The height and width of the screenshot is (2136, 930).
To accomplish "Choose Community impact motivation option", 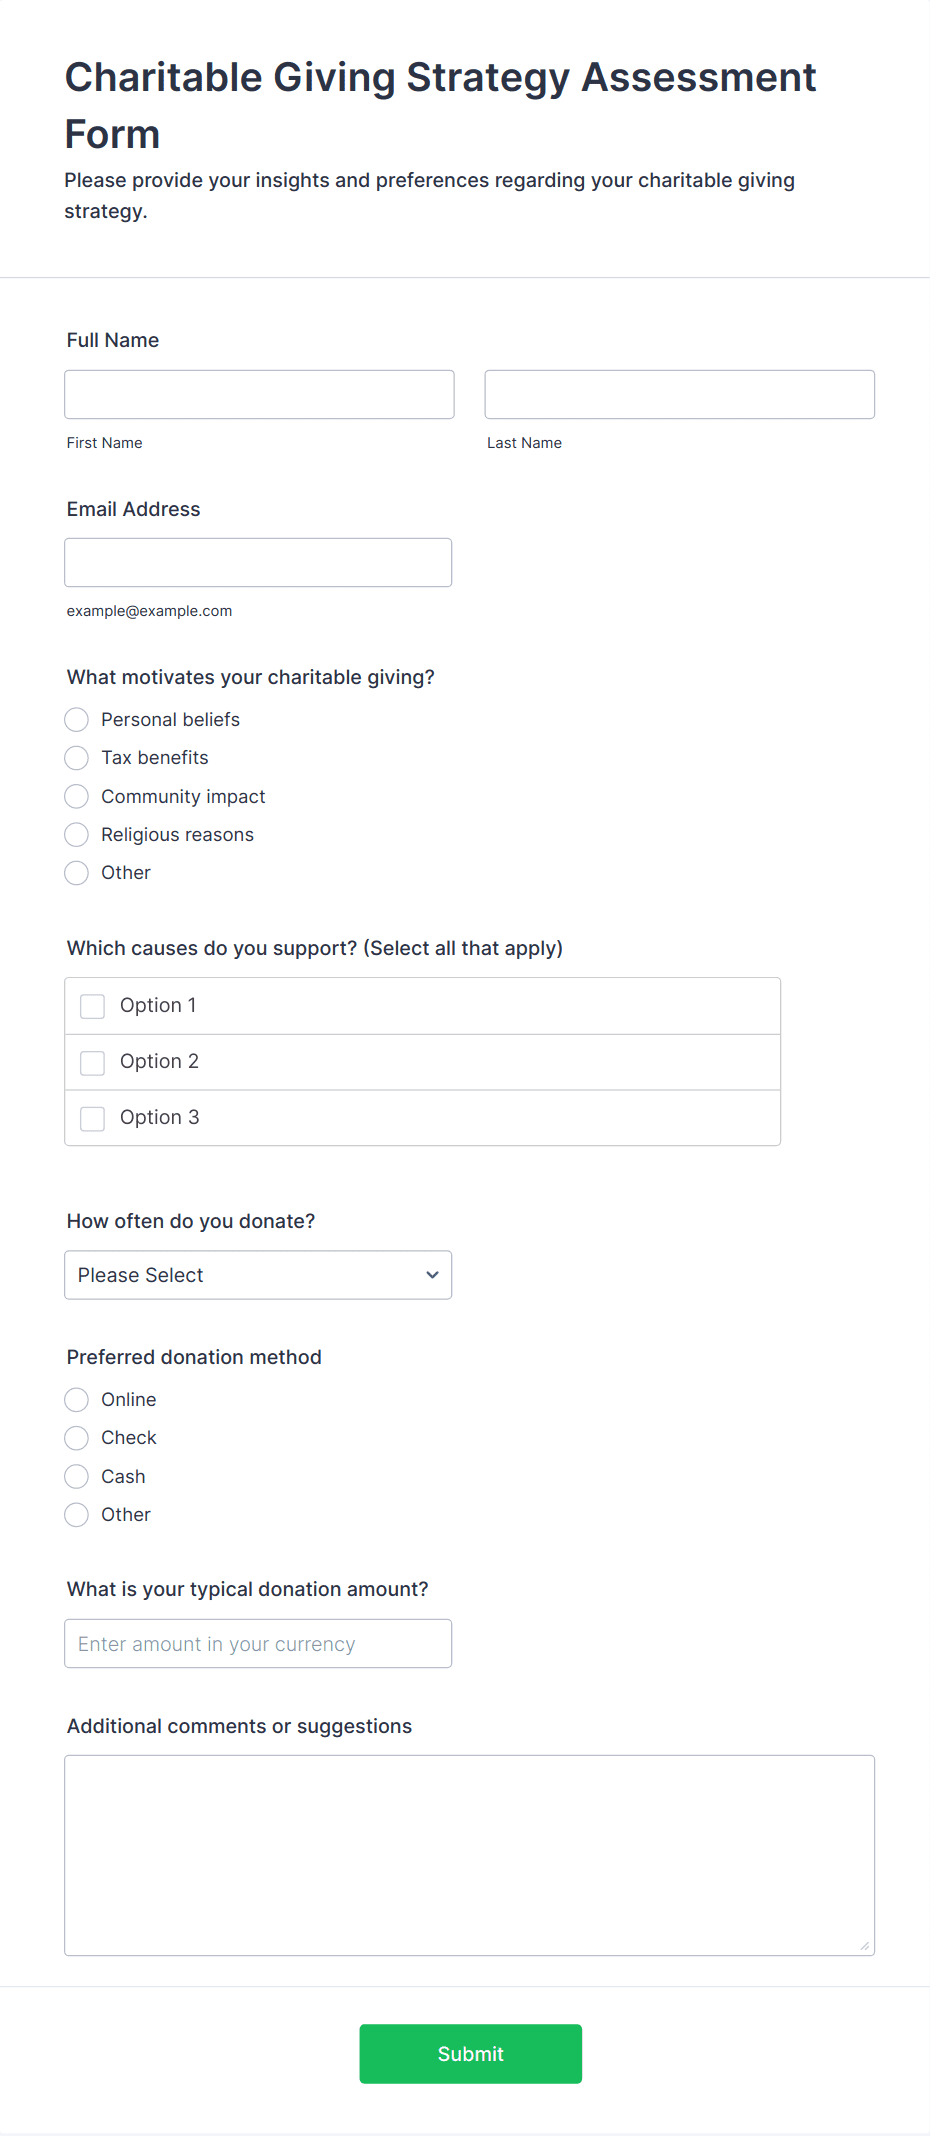I will point(76,796).
